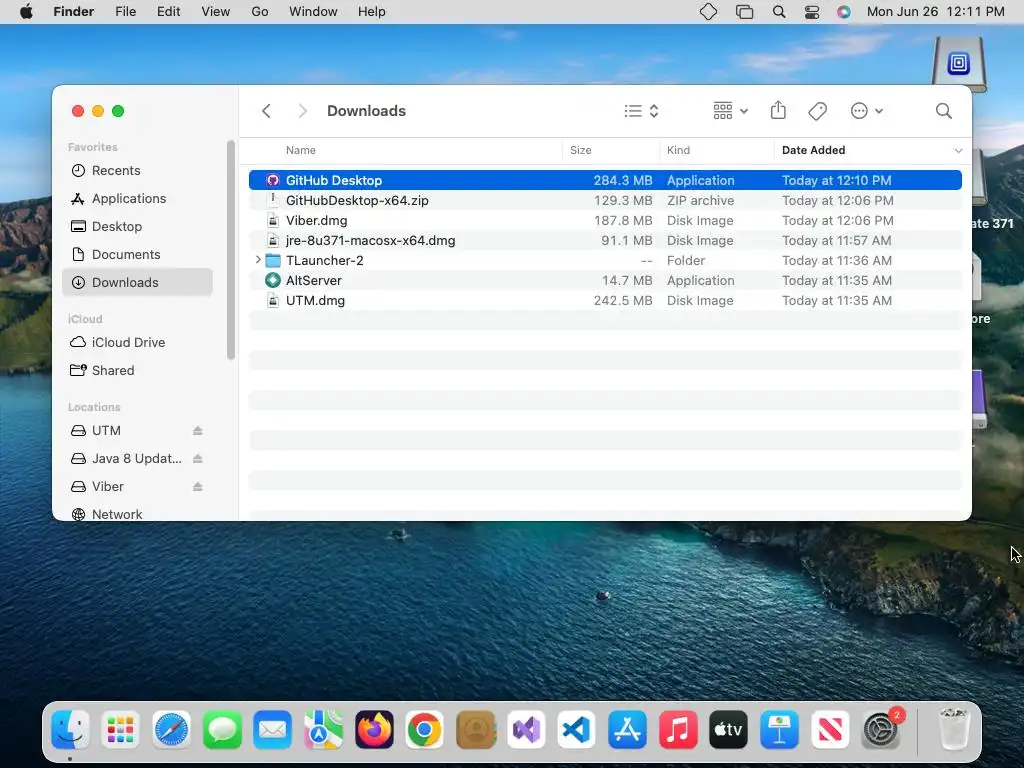The height and width of the screenshot is (768, 1024).
Task: Sort by the Name column header
Action: 300,150
